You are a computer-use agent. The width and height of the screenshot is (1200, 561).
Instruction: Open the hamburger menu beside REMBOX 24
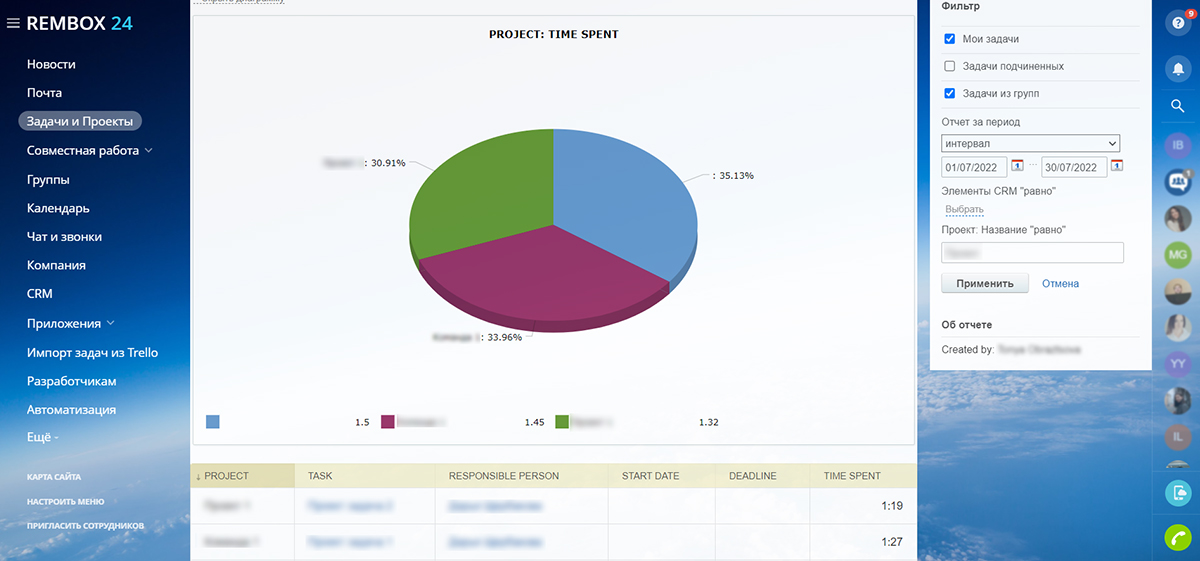[13, 22]
